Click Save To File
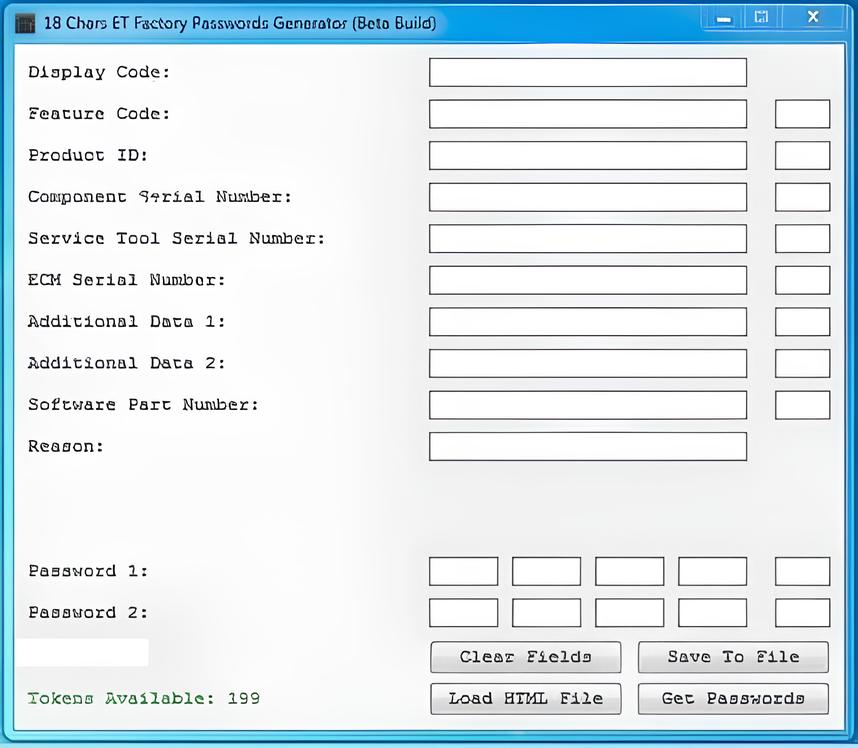The width and height of the screenshot is (858, 748). 733,657
